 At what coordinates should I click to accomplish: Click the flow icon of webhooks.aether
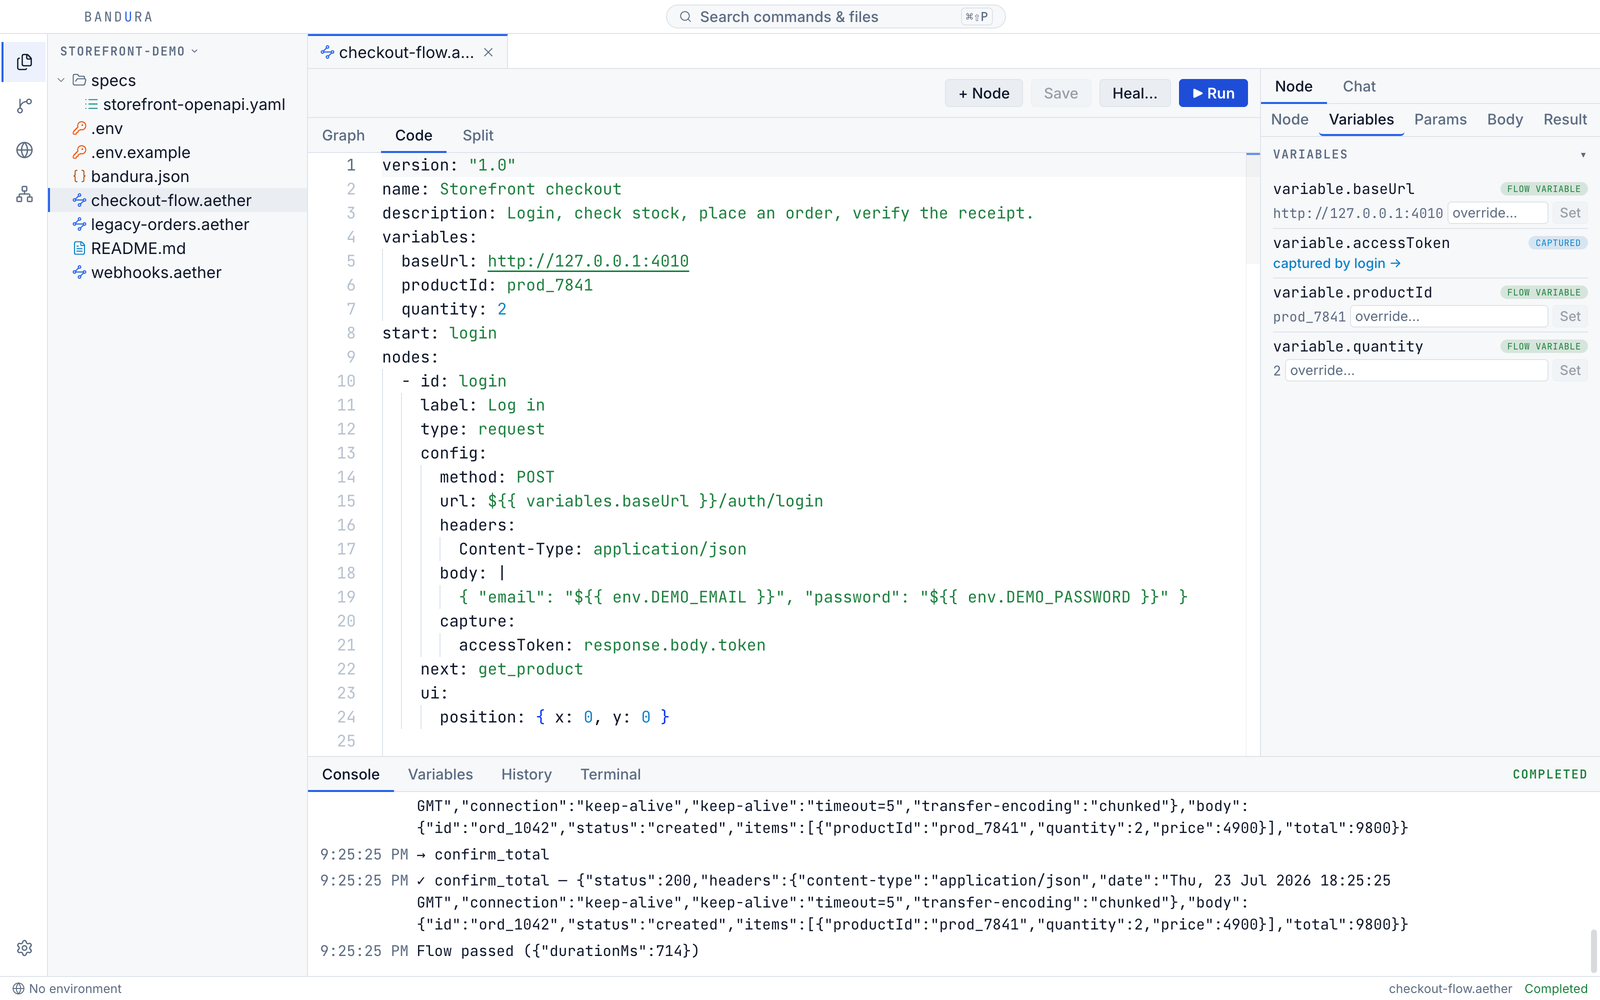pyautogui.click(x=79, y=272)
